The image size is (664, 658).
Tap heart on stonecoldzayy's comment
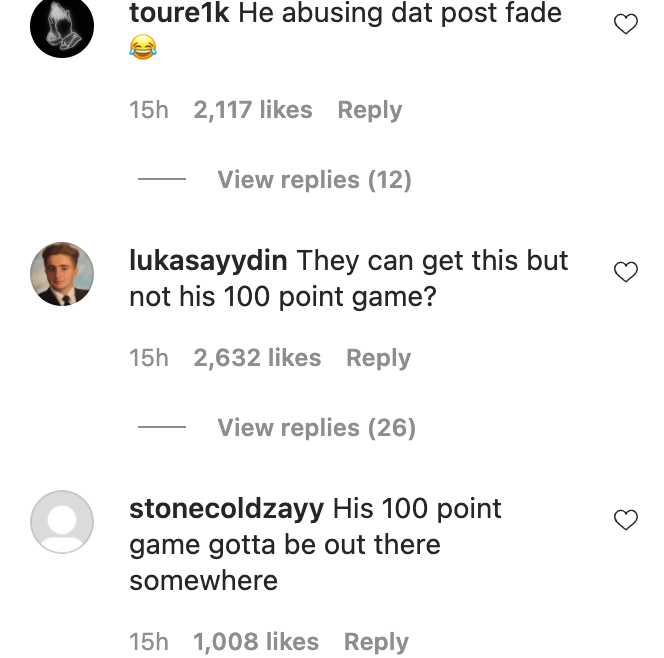(x=626, y=520)
